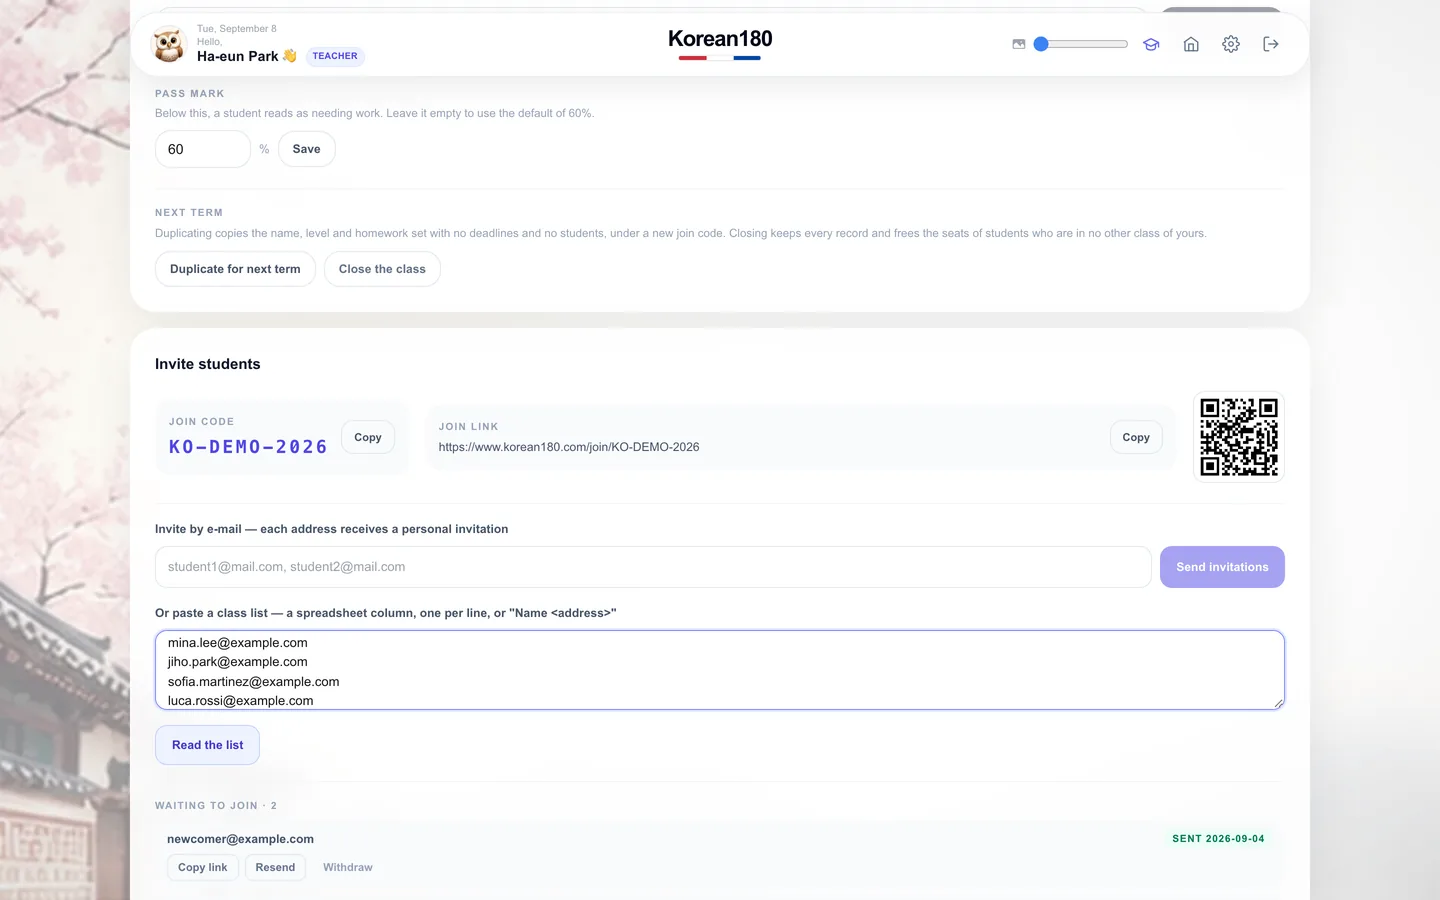Copy the join link URL

pyautogui.click(x=1136, y=437)
